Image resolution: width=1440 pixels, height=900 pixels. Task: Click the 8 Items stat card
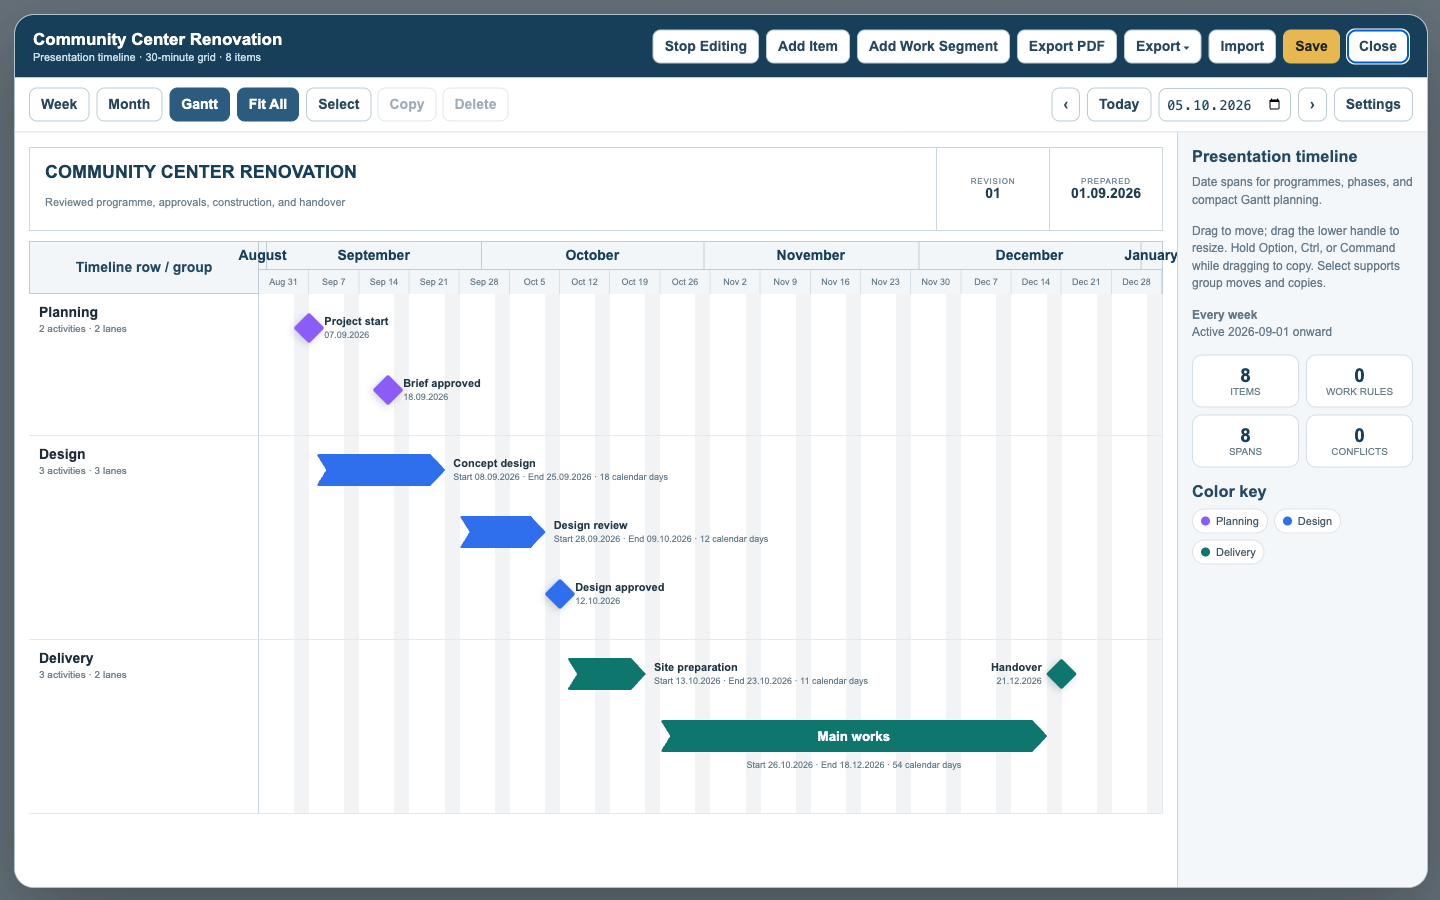1245,381
